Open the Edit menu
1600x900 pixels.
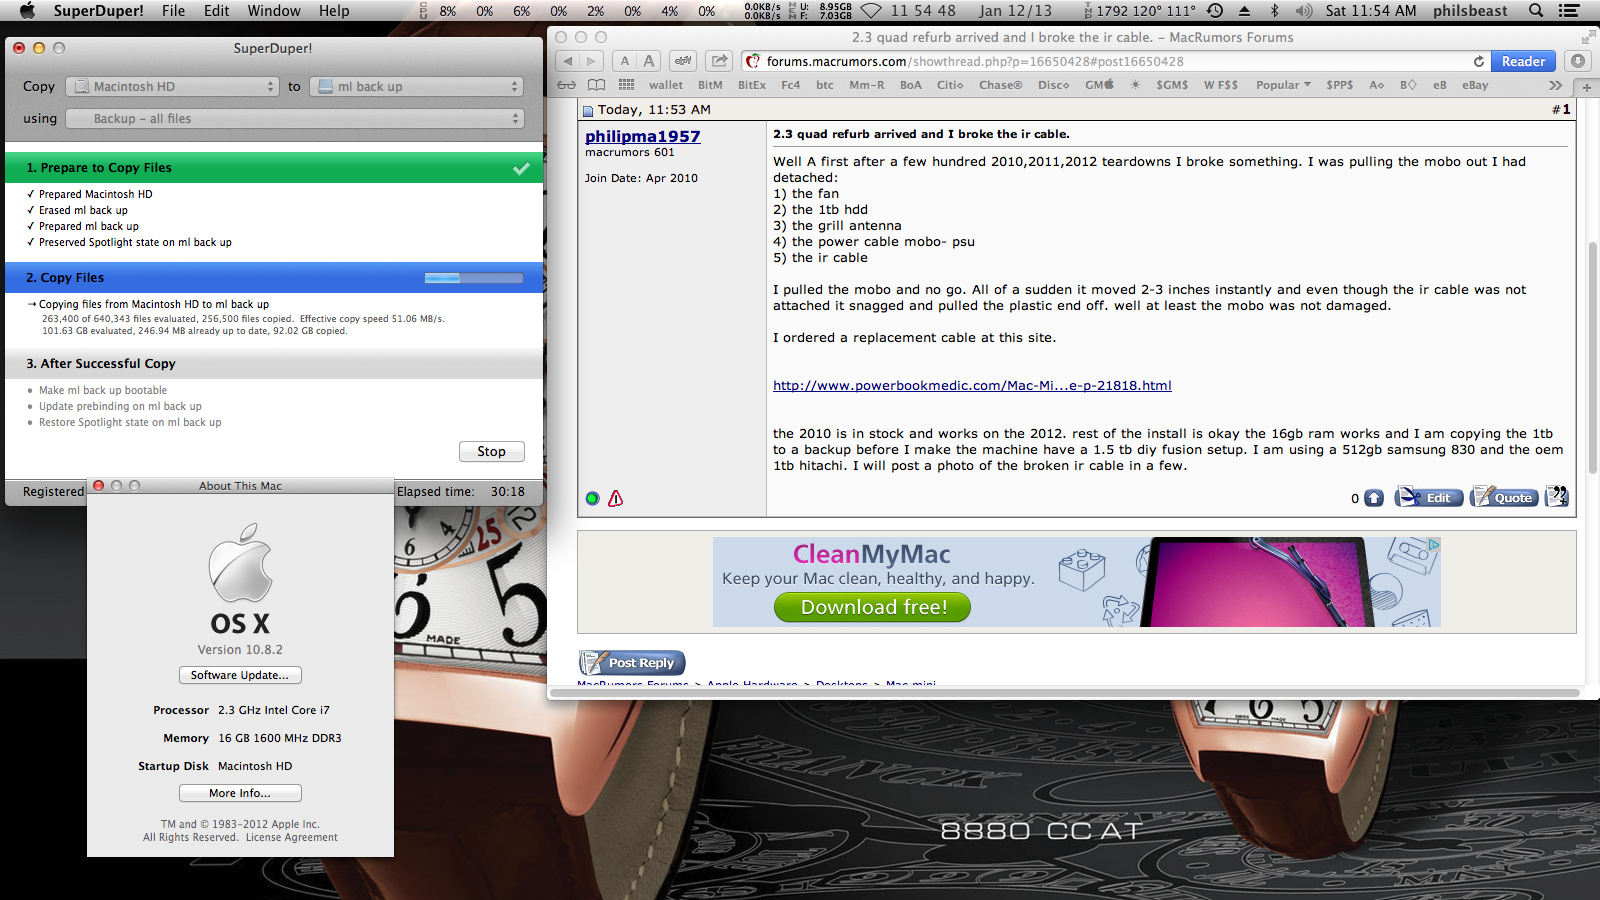point(216,11)
